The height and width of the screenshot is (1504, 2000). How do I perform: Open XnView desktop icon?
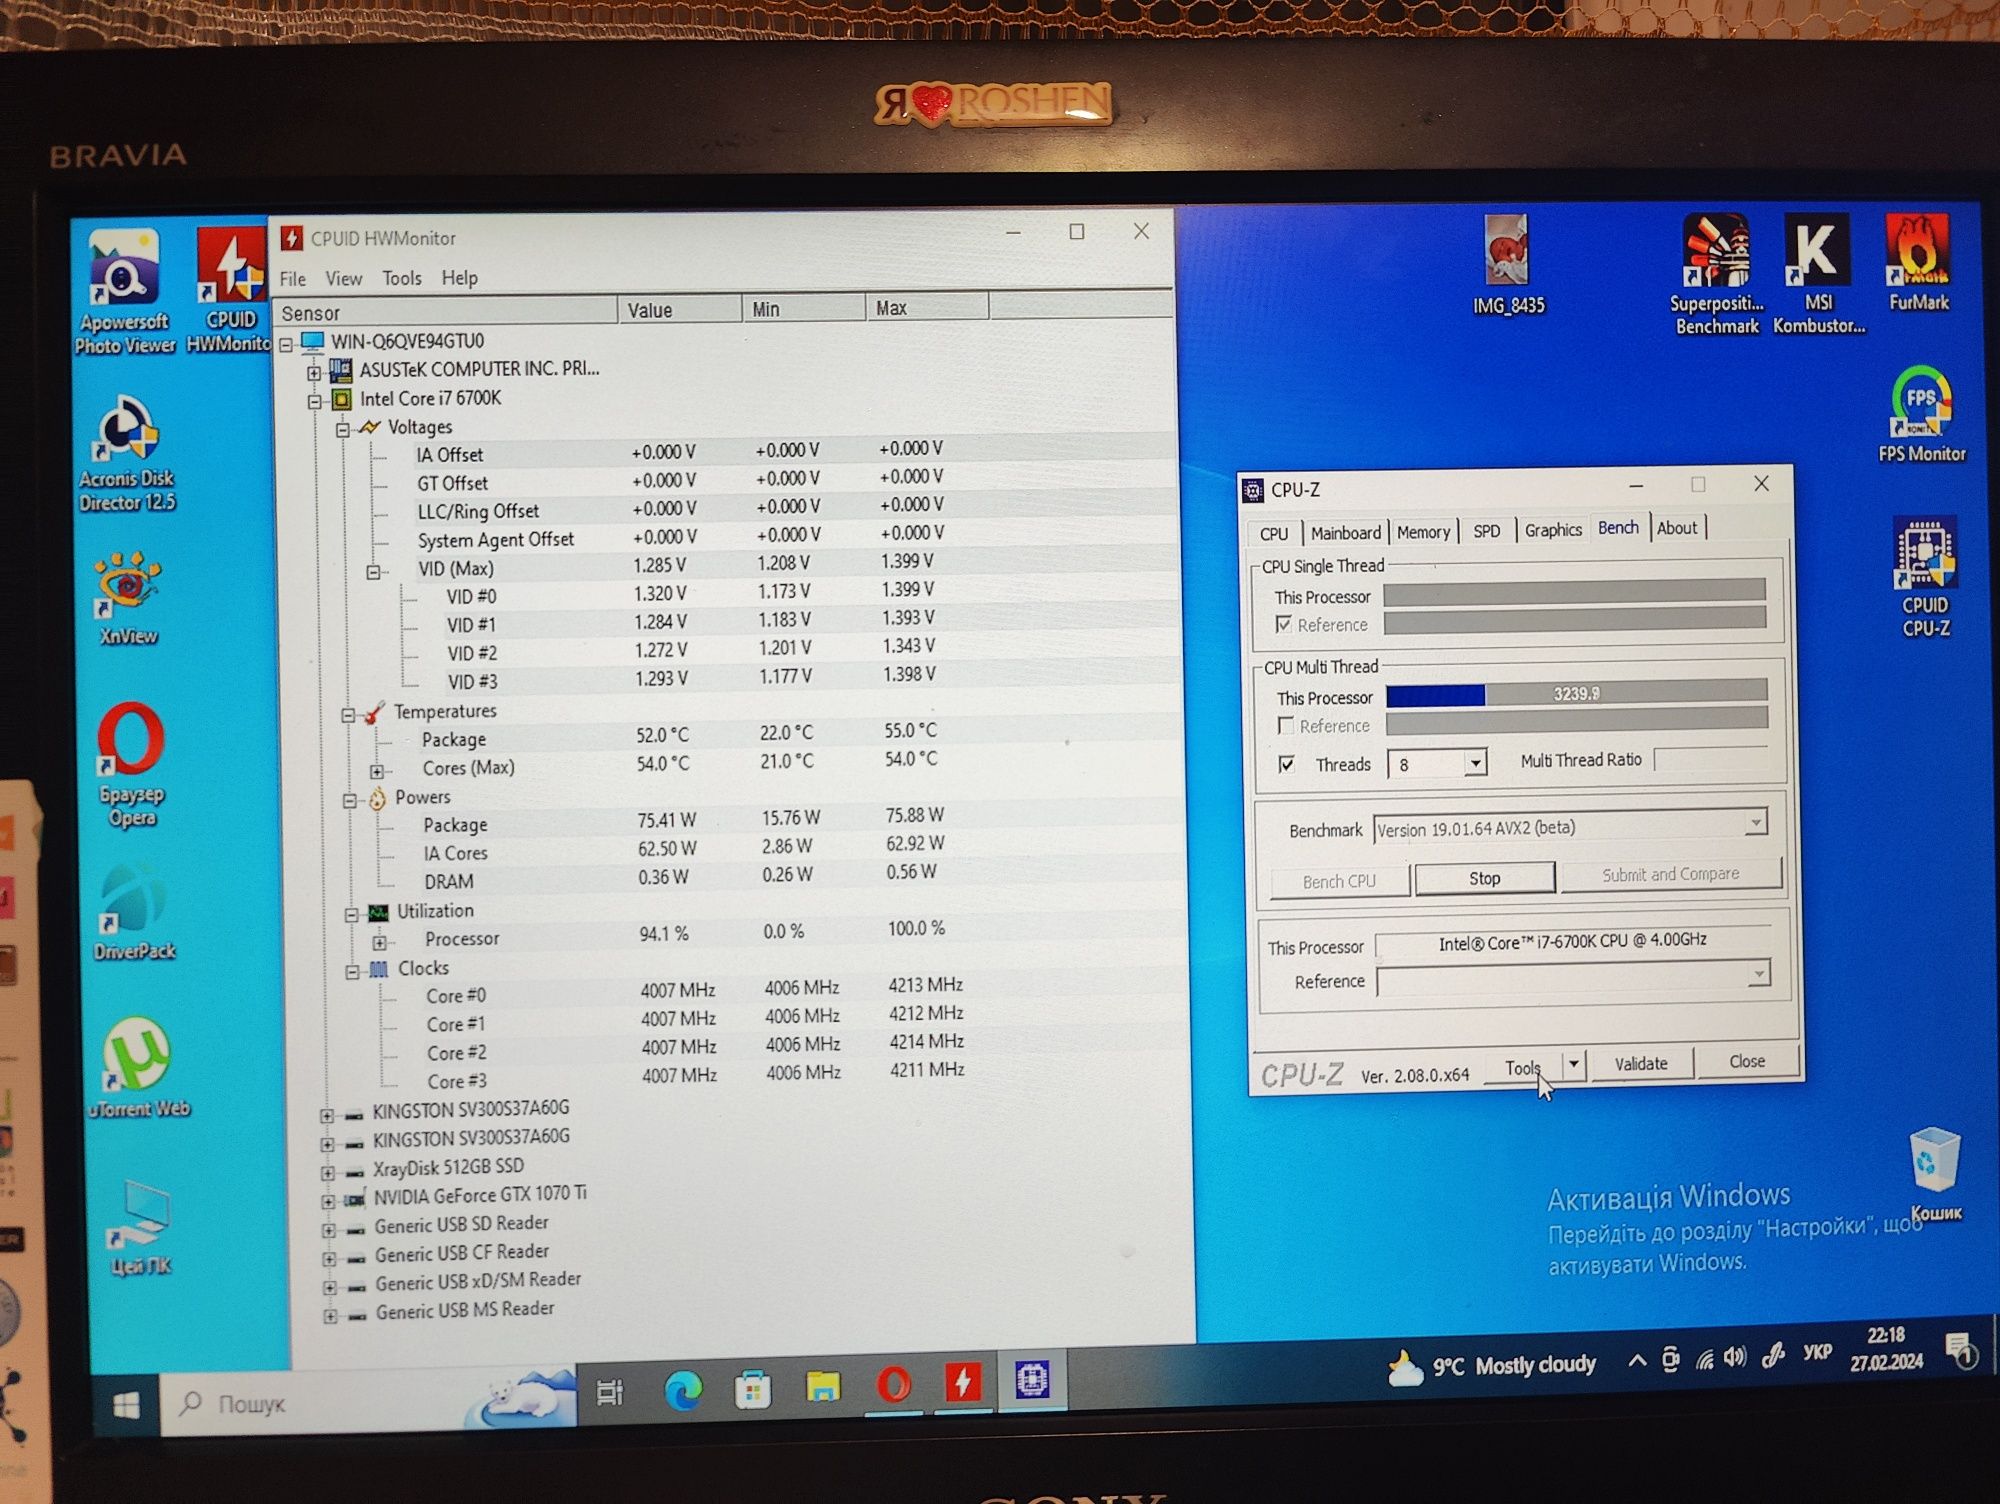click(x=128, y=599)
